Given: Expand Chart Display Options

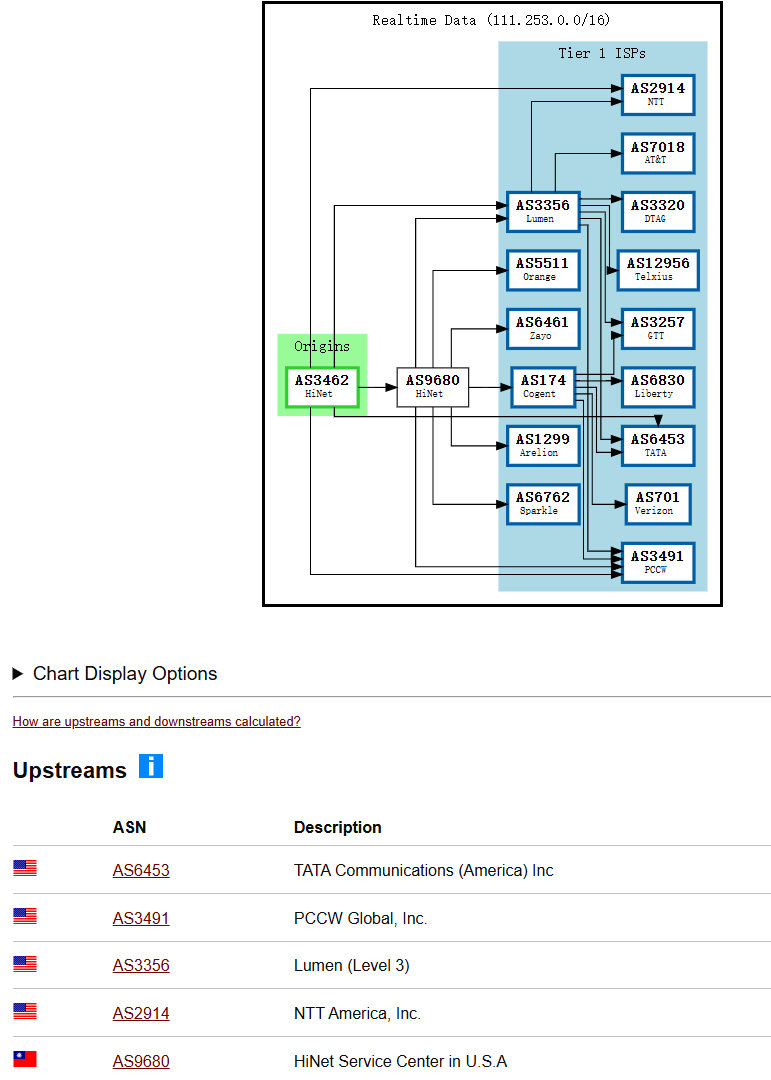Looking at the screenshot, I should pyautogui.click(x=115, y=674).
